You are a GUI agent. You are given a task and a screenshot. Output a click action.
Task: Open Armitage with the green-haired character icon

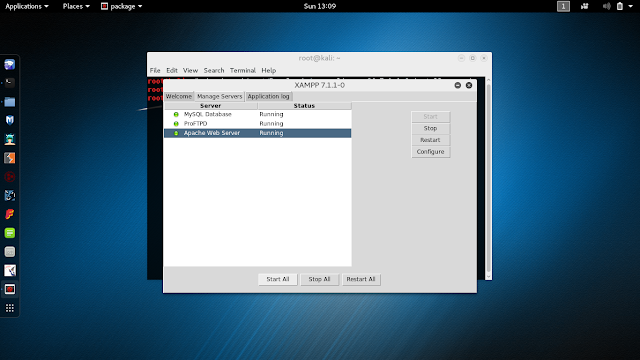point(9,139)
